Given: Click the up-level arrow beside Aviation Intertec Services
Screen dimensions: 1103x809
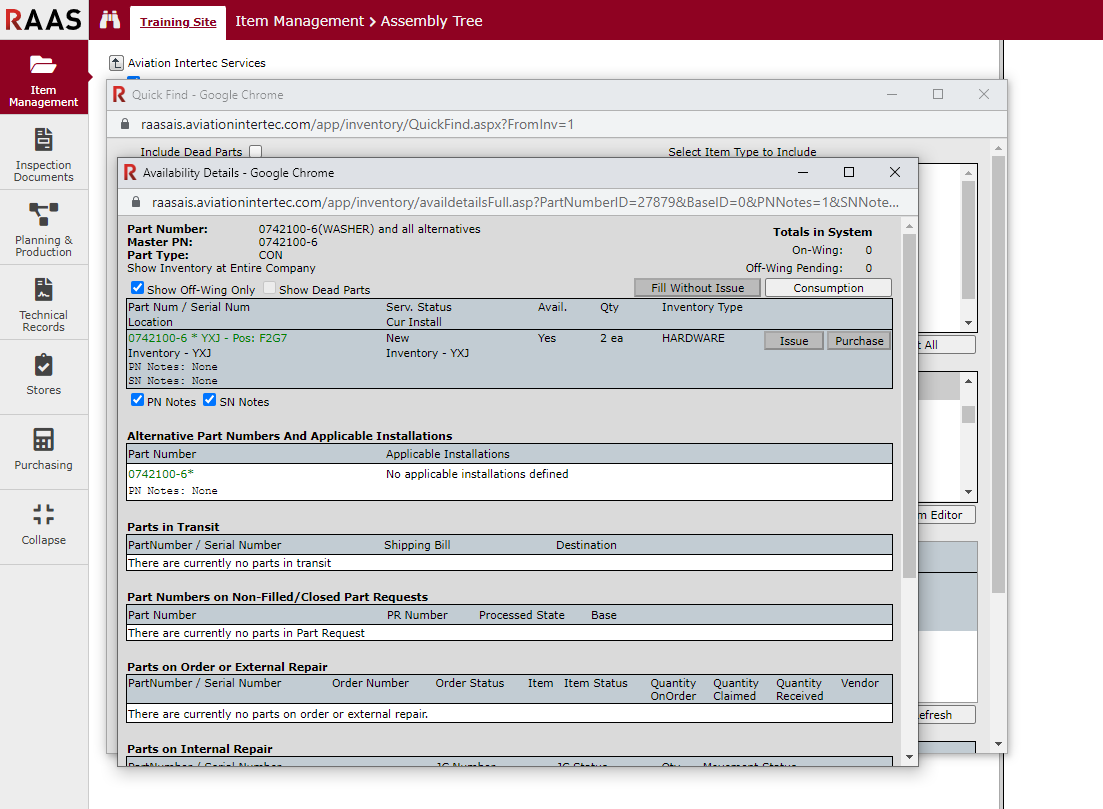Looking at the screenshot, I should (116, 63).
